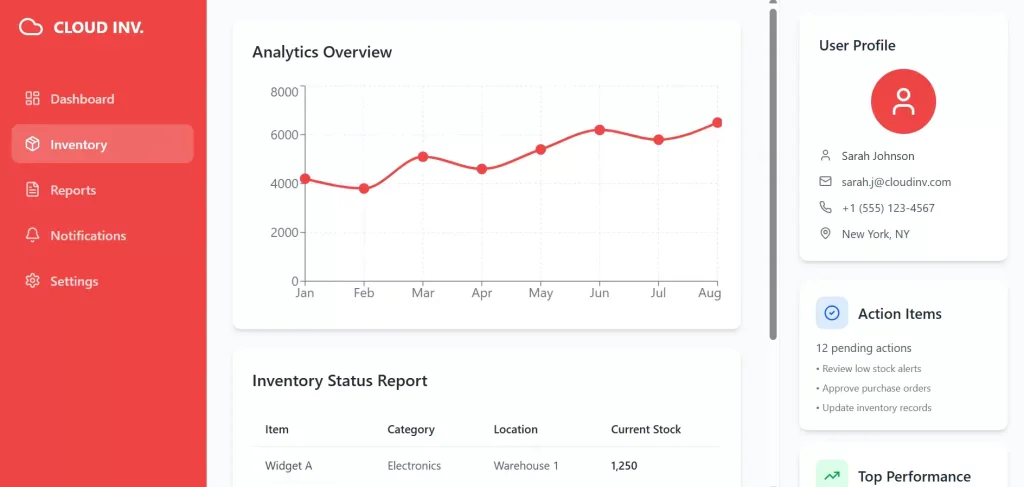1024x487 pixels.
Task: Click the 8000 y-axis label
Action: tap(284, 92)
